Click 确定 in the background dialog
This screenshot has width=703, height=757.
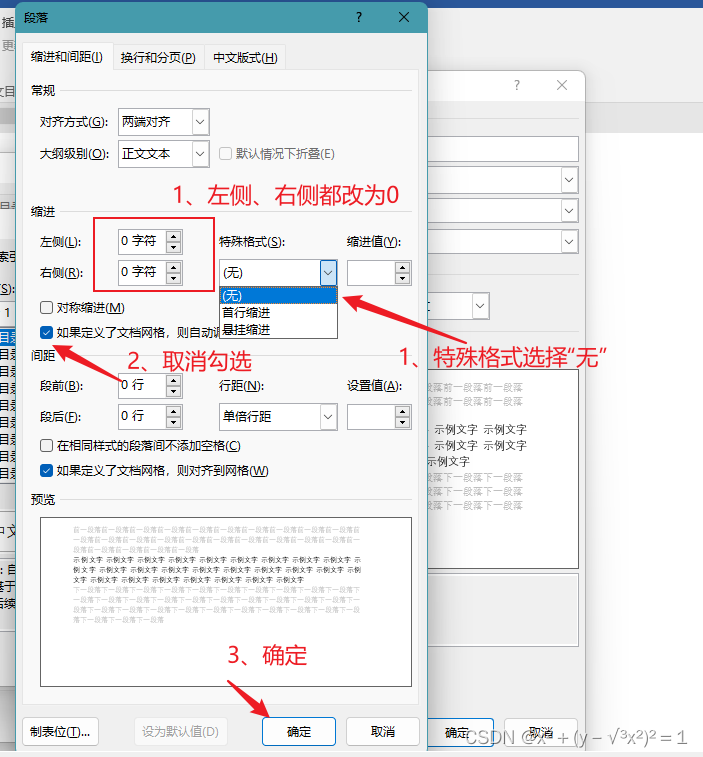pos(461,733)
